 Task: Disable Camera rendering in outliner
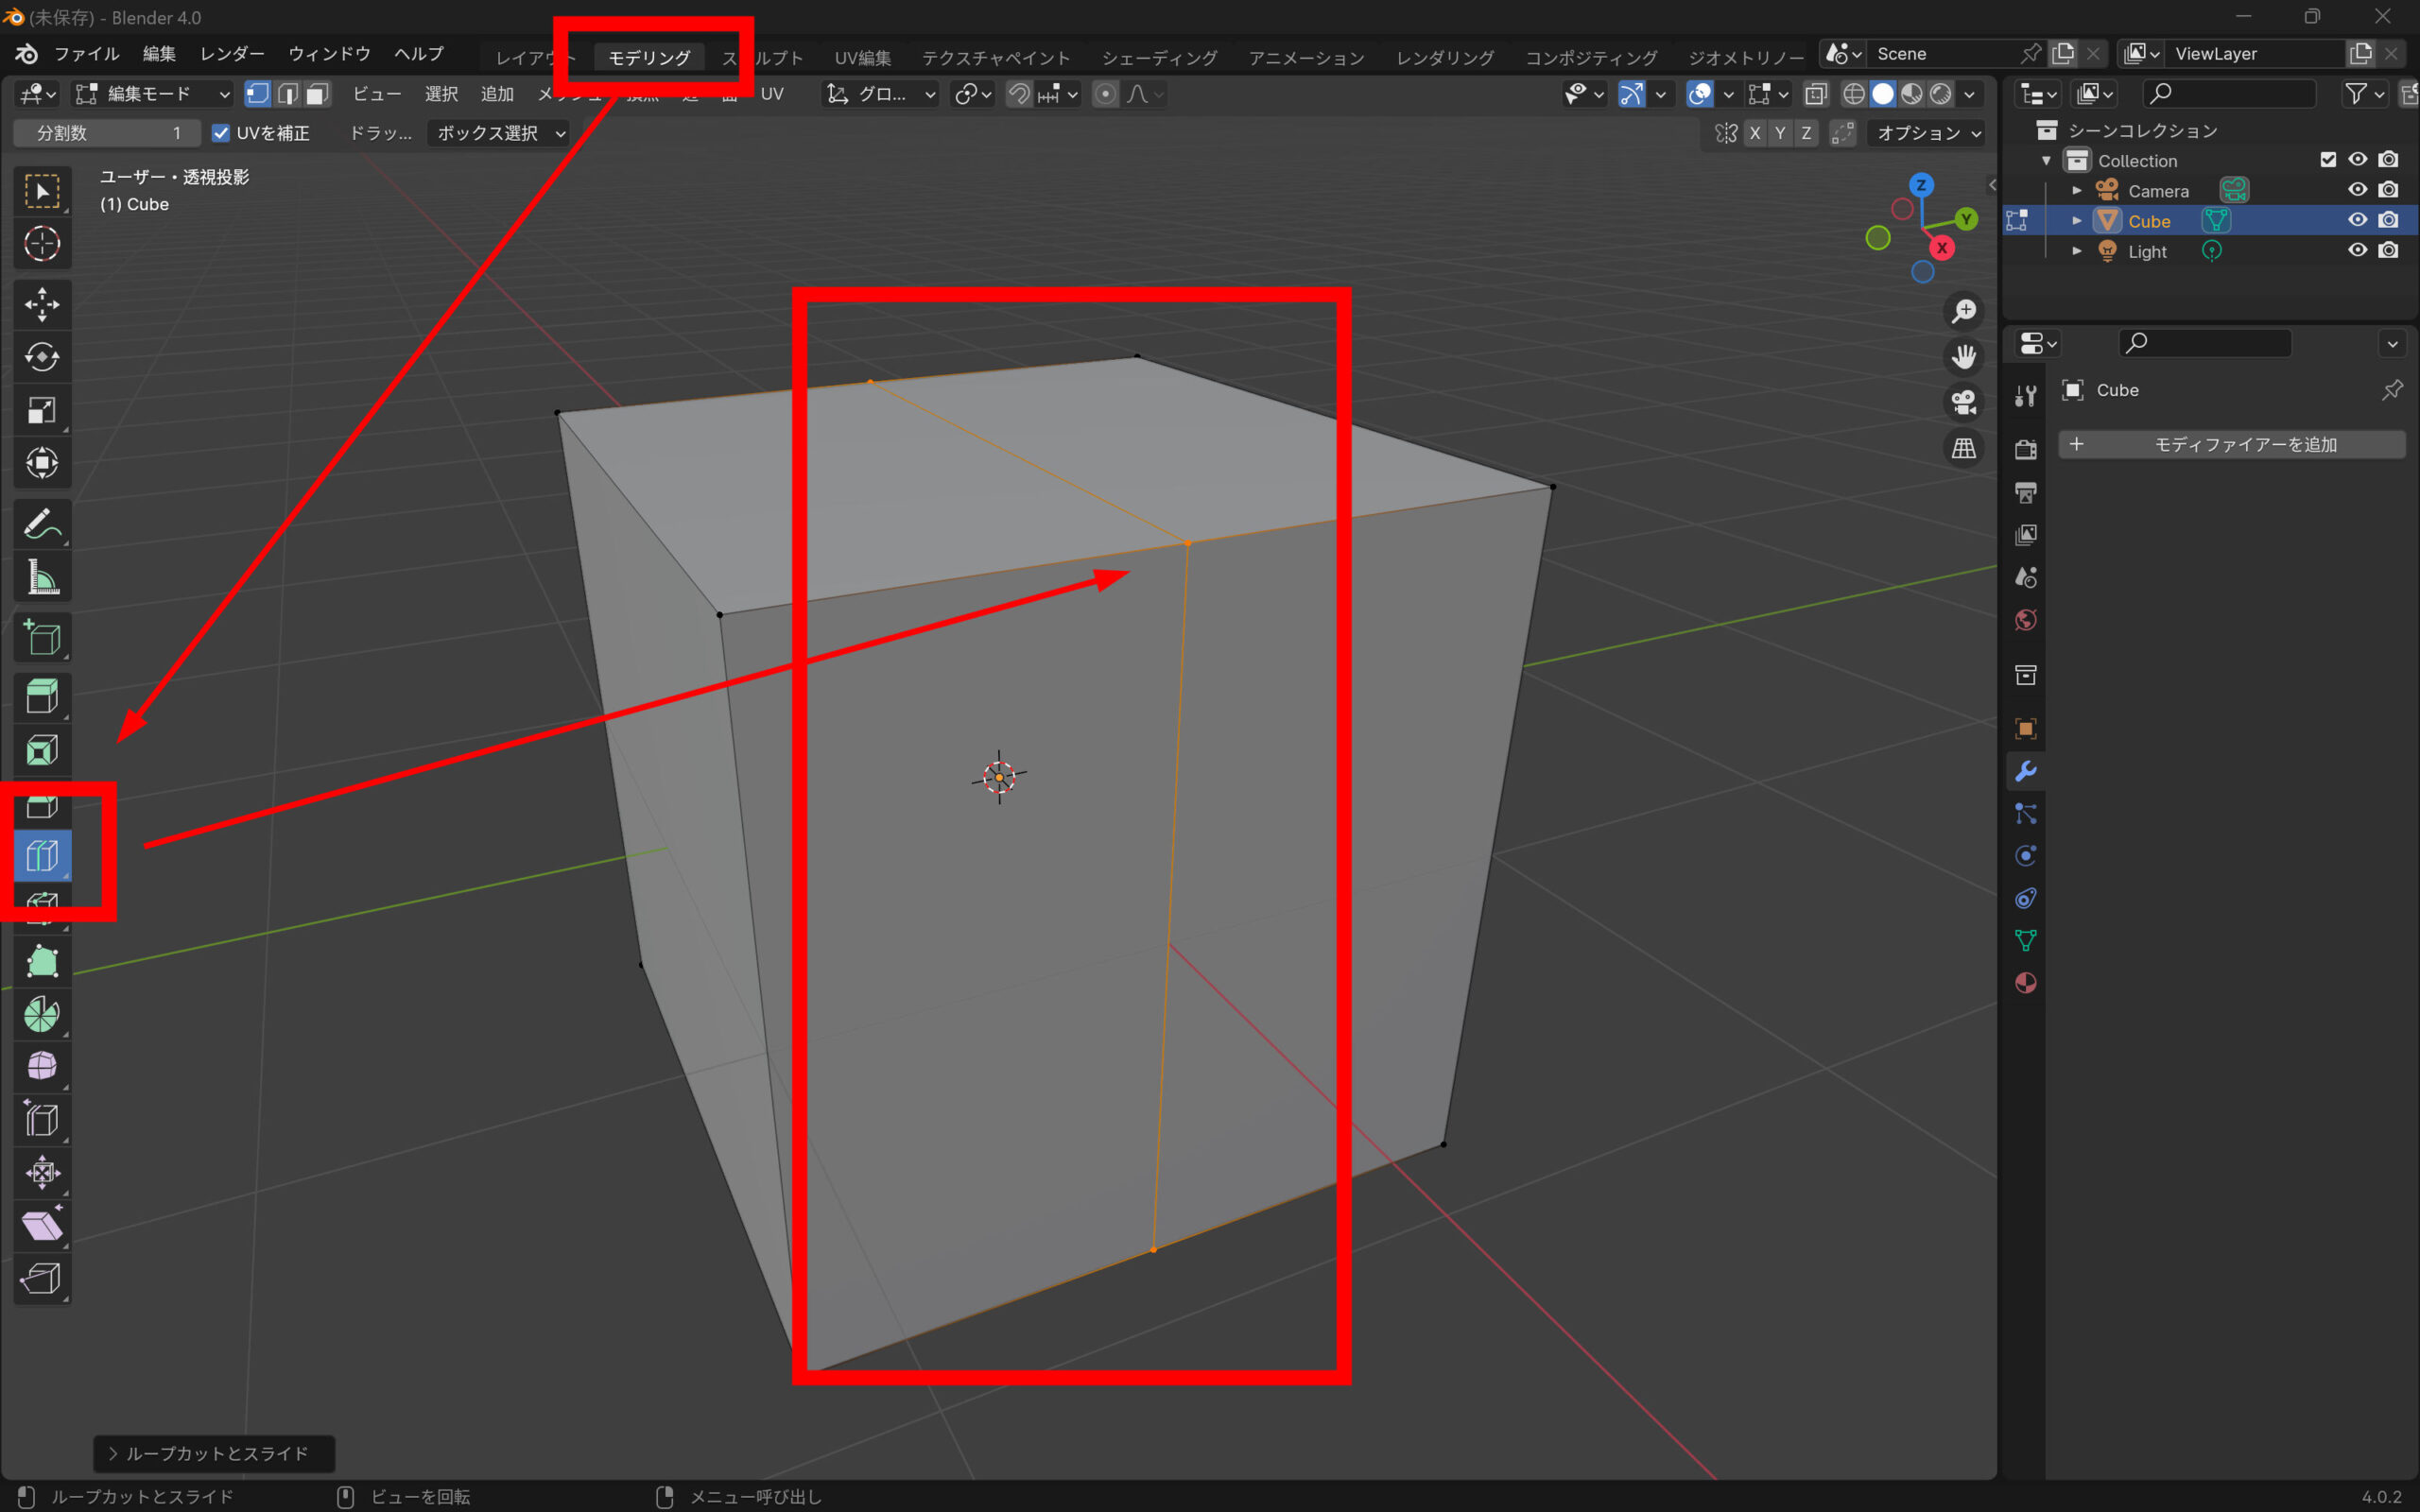(2388, 190)
